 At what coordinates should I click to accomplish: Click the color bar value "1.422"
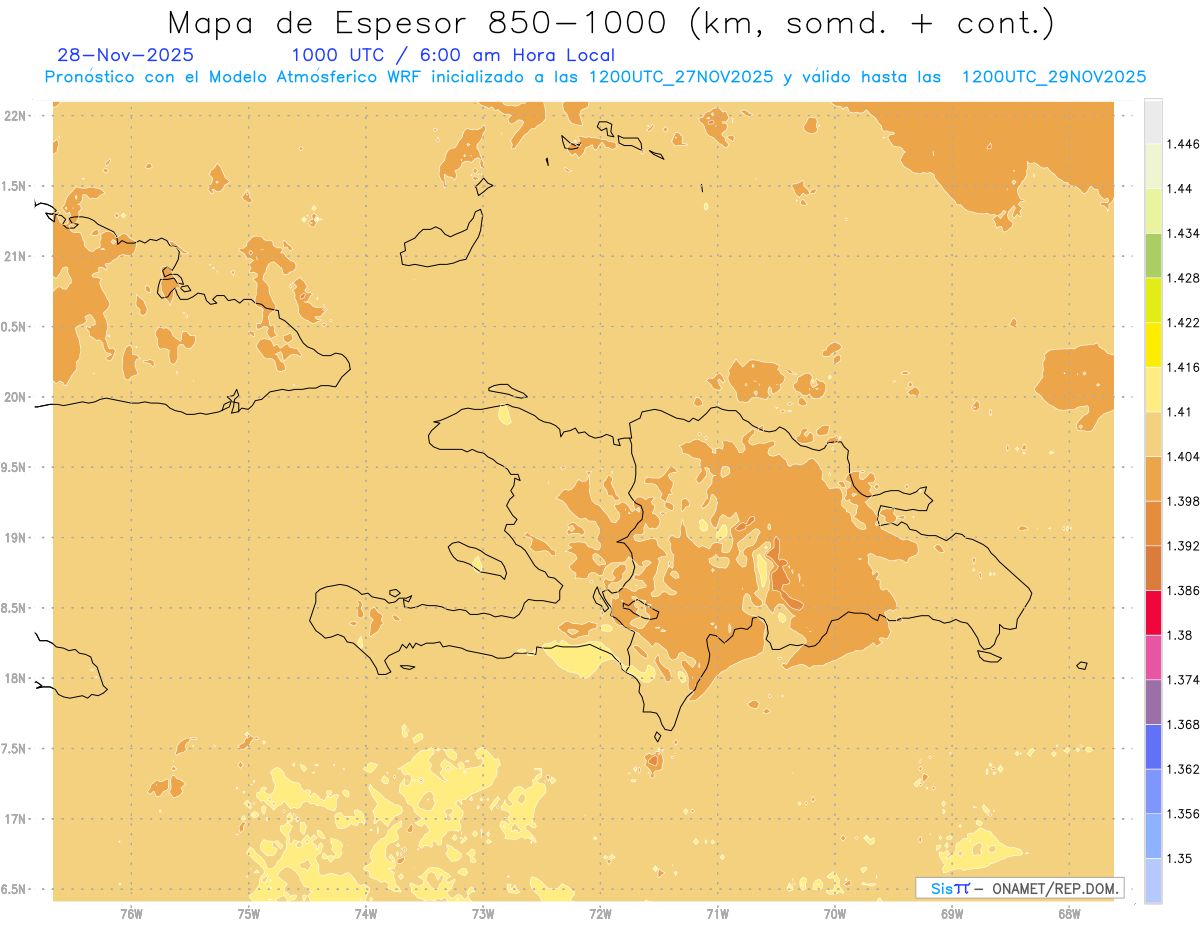click(x=1184, y=323)
